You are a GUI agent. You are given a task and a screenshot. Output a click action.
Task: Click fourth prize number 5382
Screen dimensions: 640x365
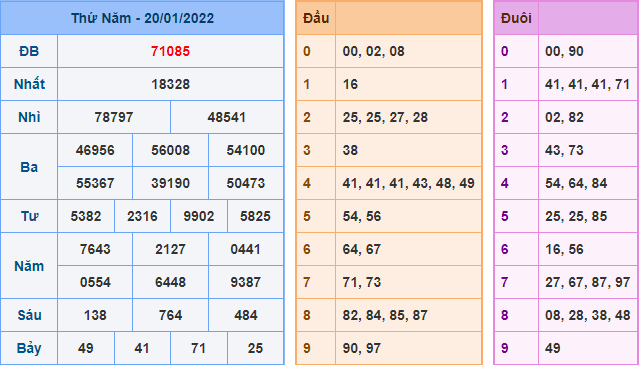pos(86,216)
